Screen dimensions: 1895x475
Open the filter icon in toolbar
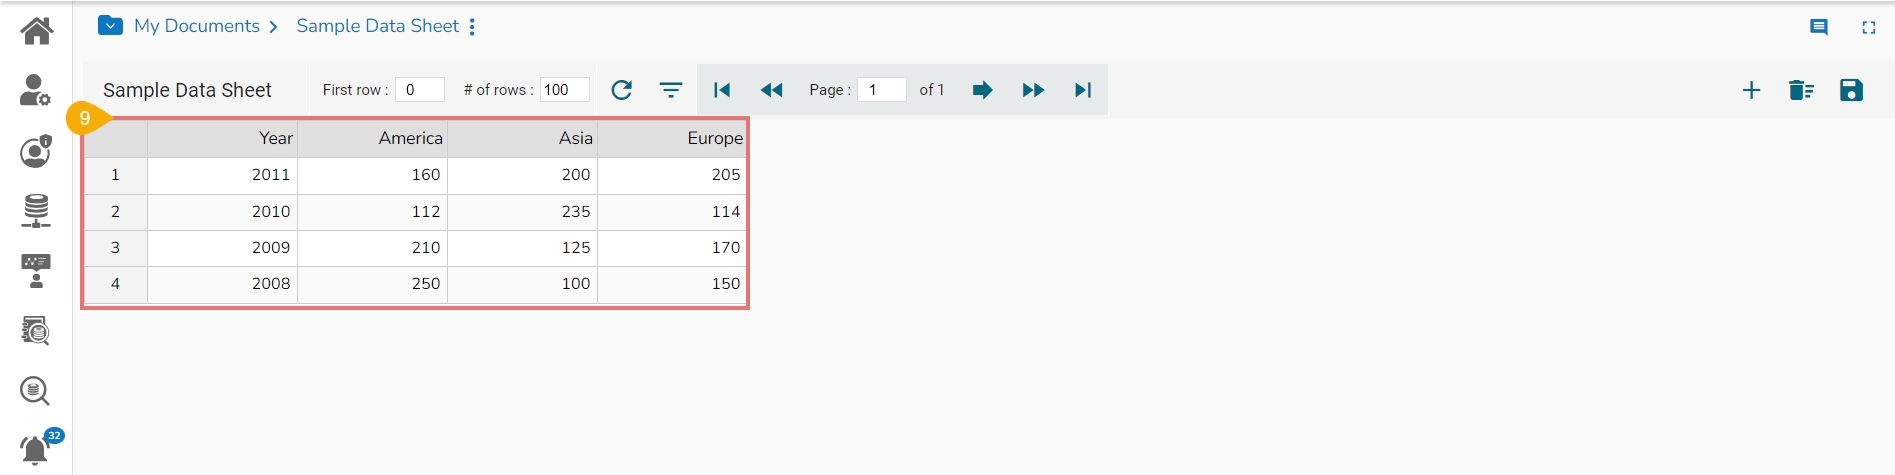tap(671, 90)
